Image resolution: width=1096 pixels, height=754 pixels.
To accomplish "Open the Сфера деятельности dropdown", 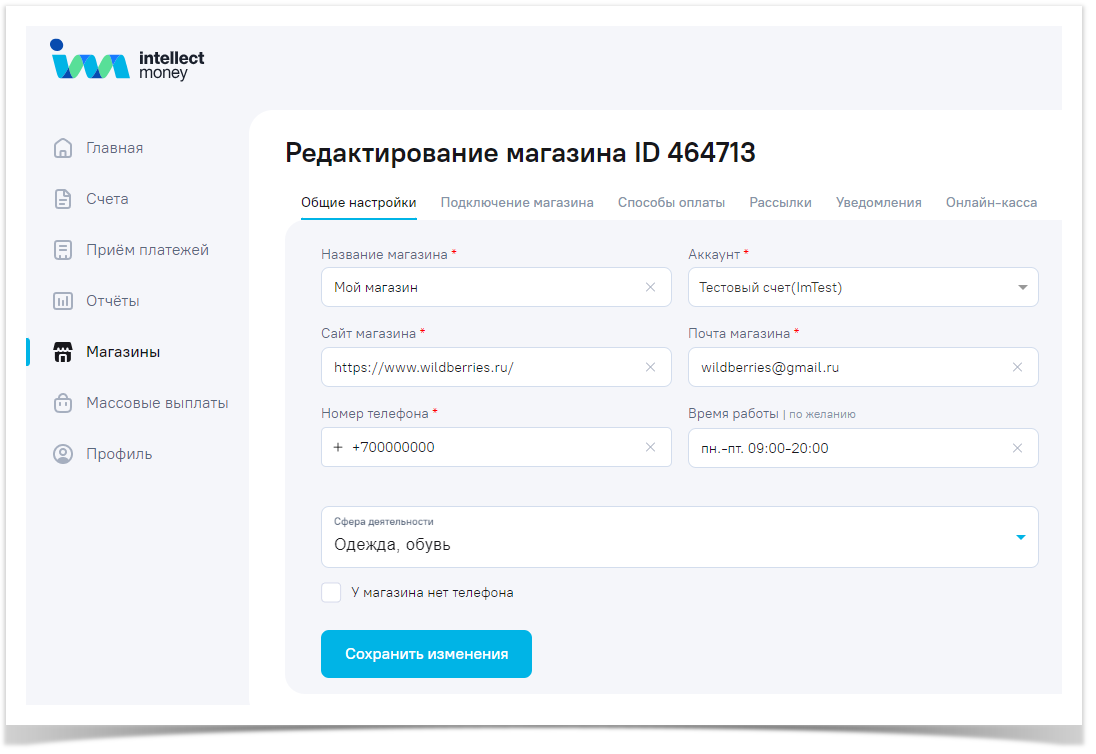I will click(1020, 537).
